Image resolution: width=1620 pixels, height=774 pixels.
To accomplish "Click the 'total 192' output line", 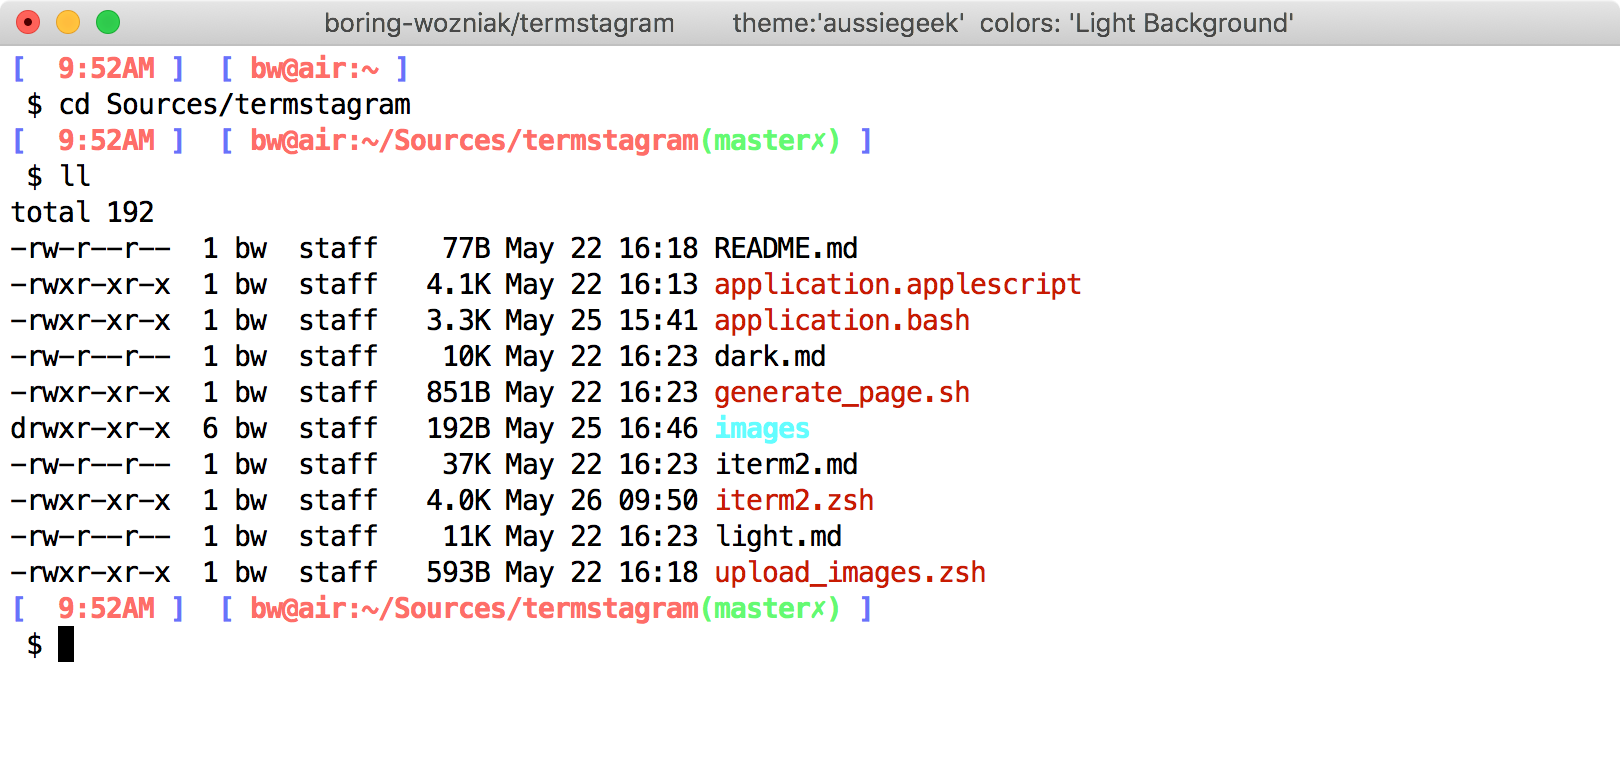I will (82, 212).
